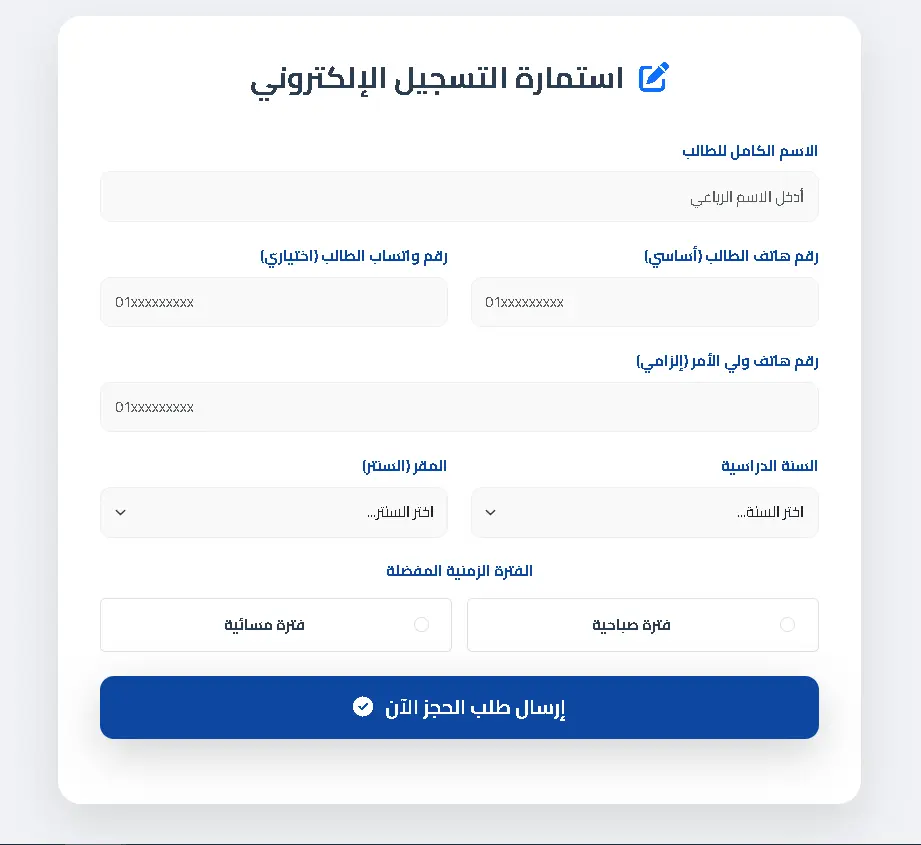Click the white checkmark icon inside the submit button
The width and height of the screenshot is (921, 845).
(363, 706)
